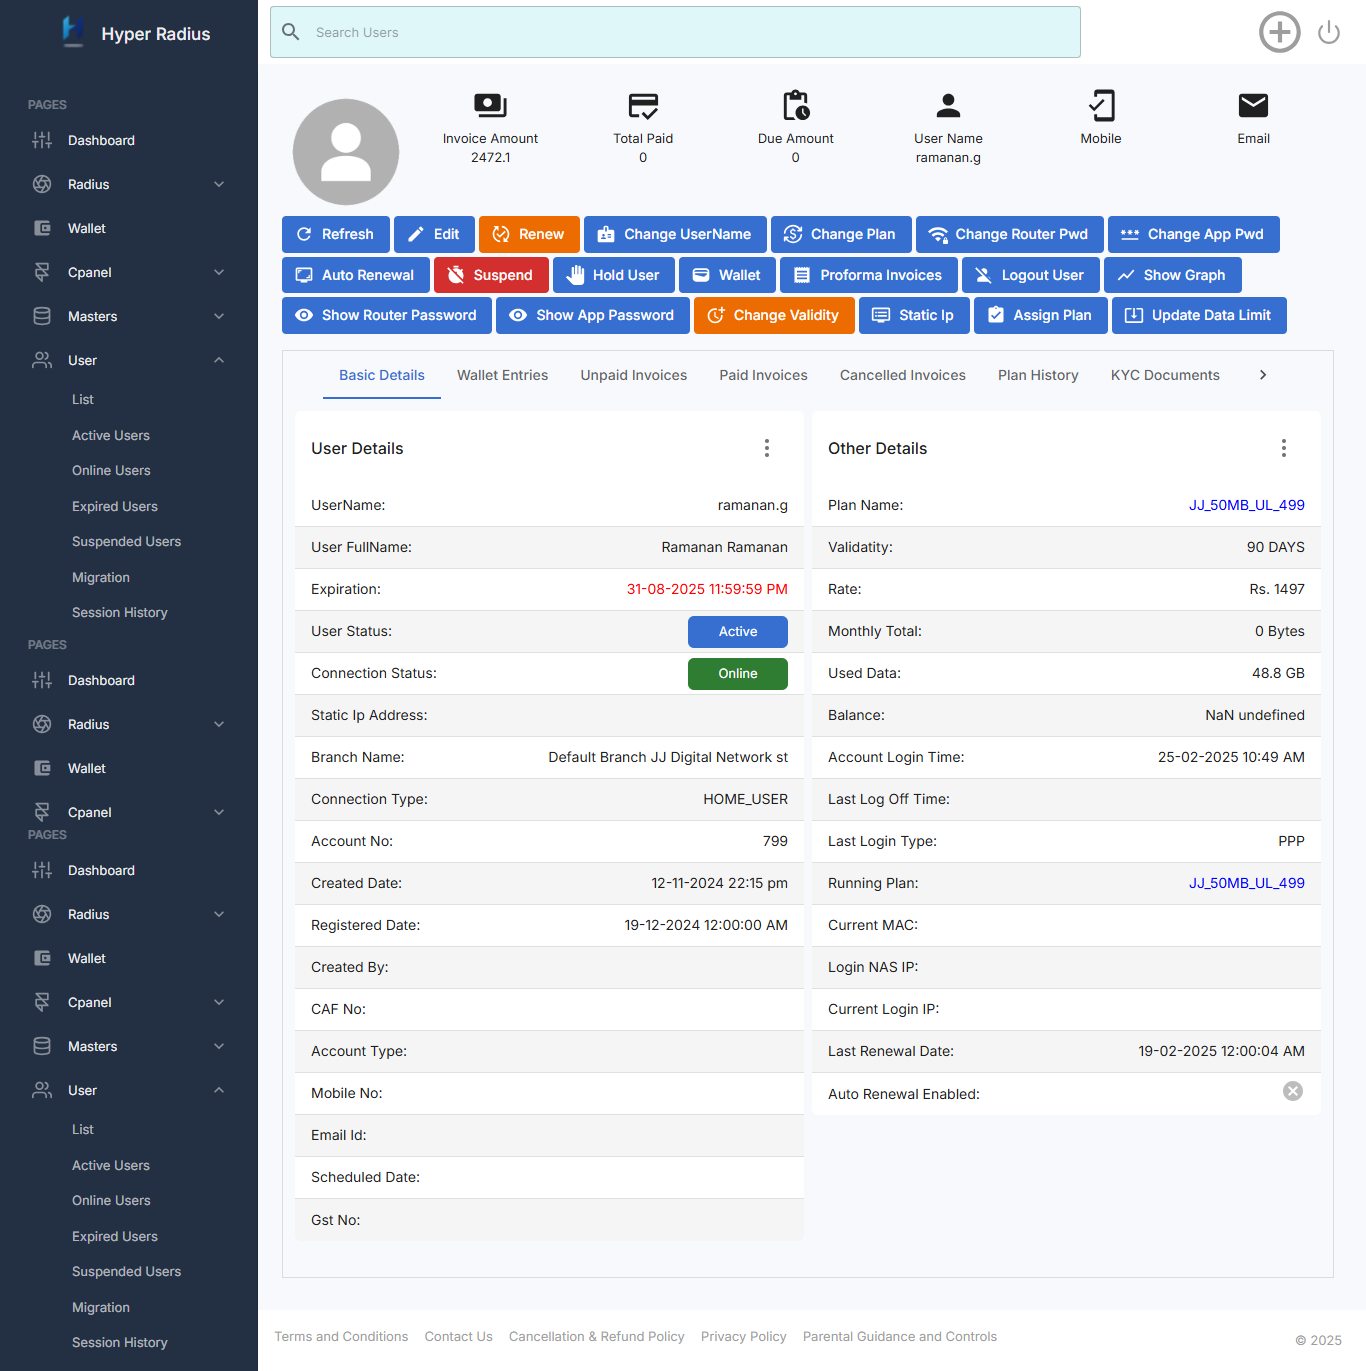This screenshot has height=1371, width=1366.
Task: Click the Auto Renewal Enabled cross icon
Action: (x=1293, y=1091)
